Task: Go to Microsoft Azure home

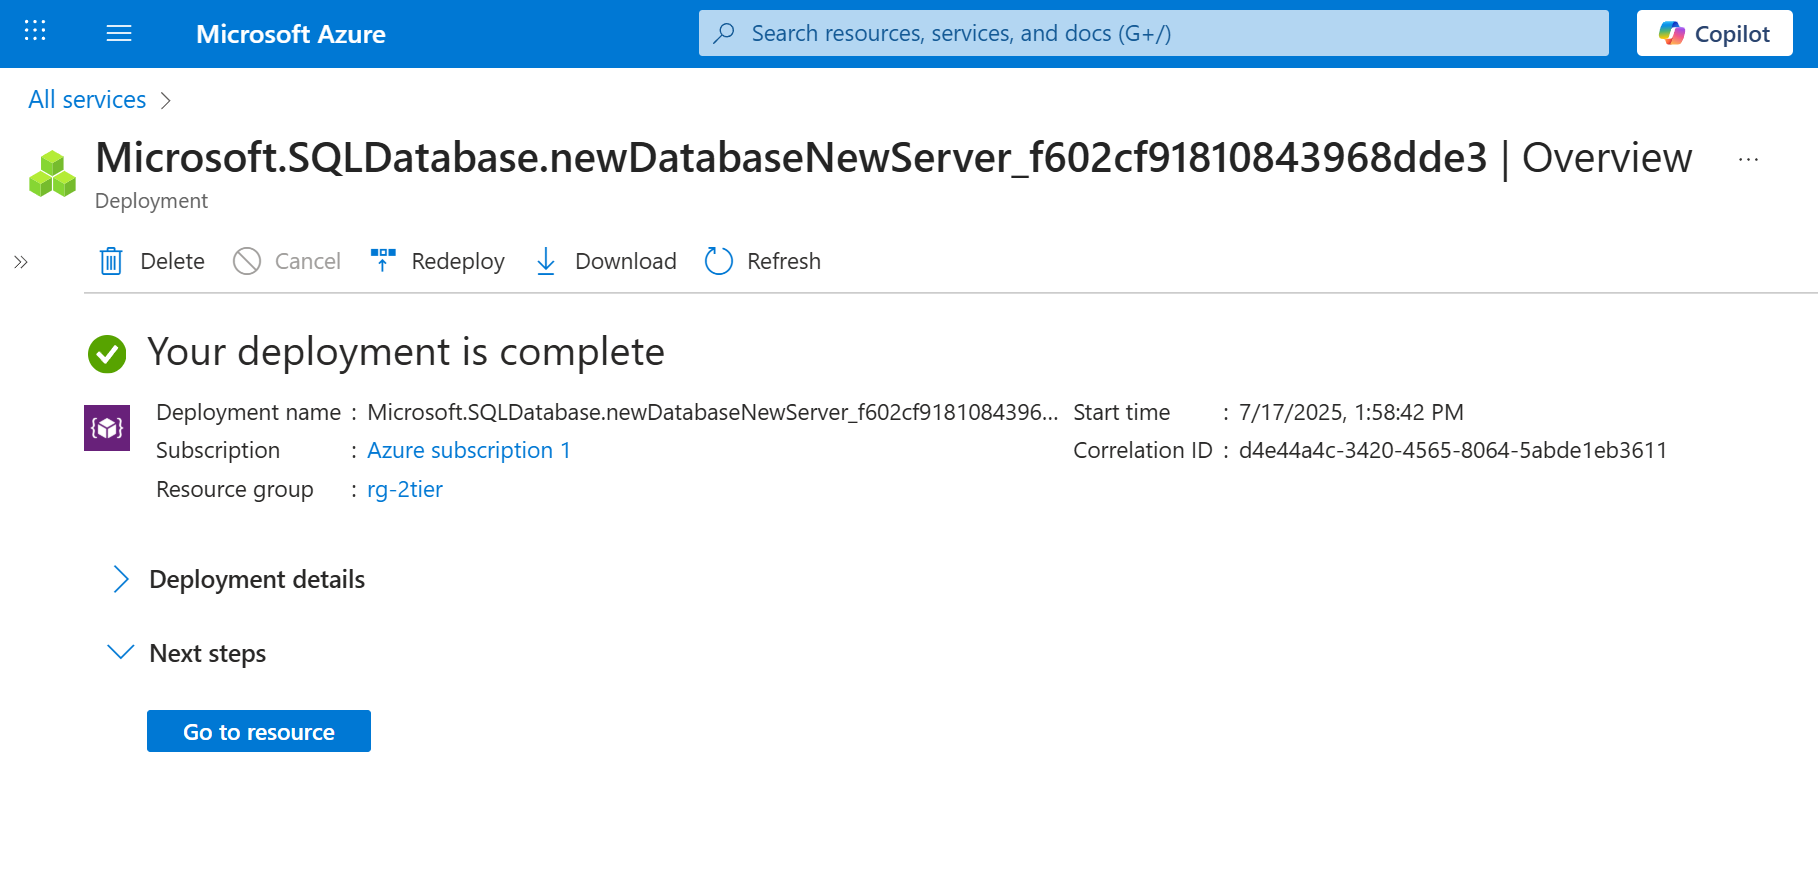Action: [290, 34]
